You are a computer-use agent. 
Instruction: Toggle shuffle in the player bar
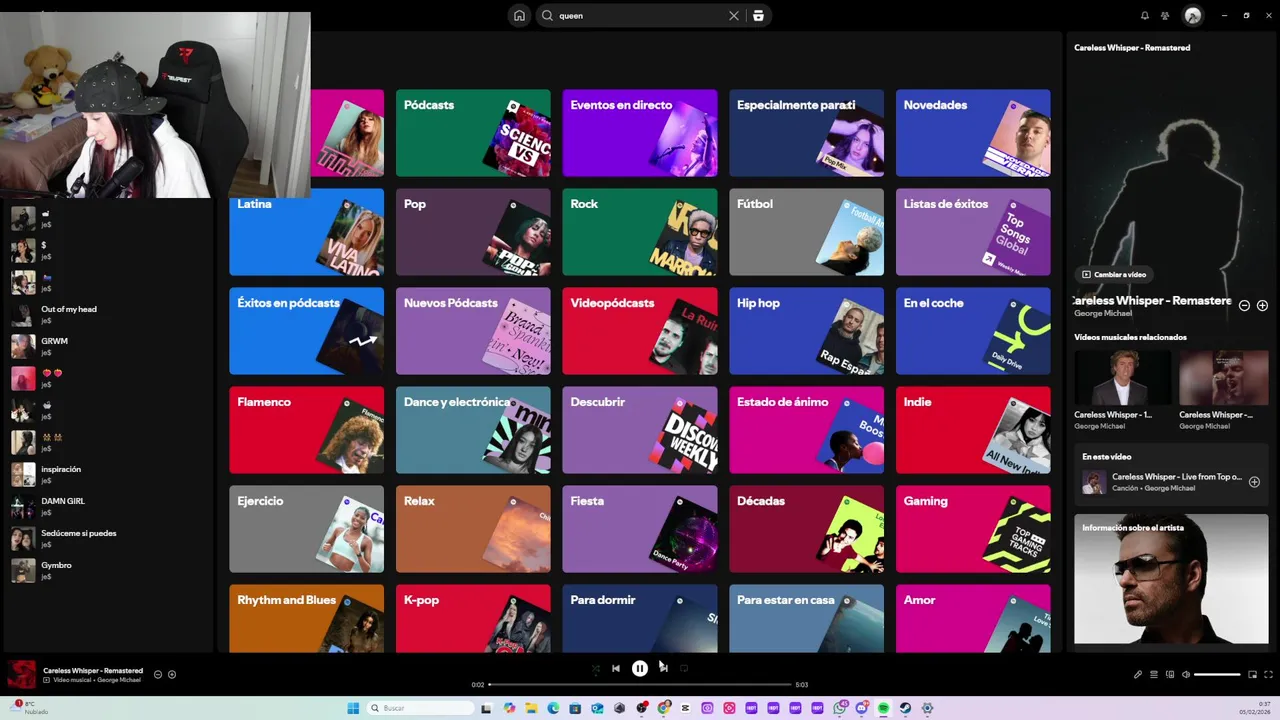tap(596, 668)
